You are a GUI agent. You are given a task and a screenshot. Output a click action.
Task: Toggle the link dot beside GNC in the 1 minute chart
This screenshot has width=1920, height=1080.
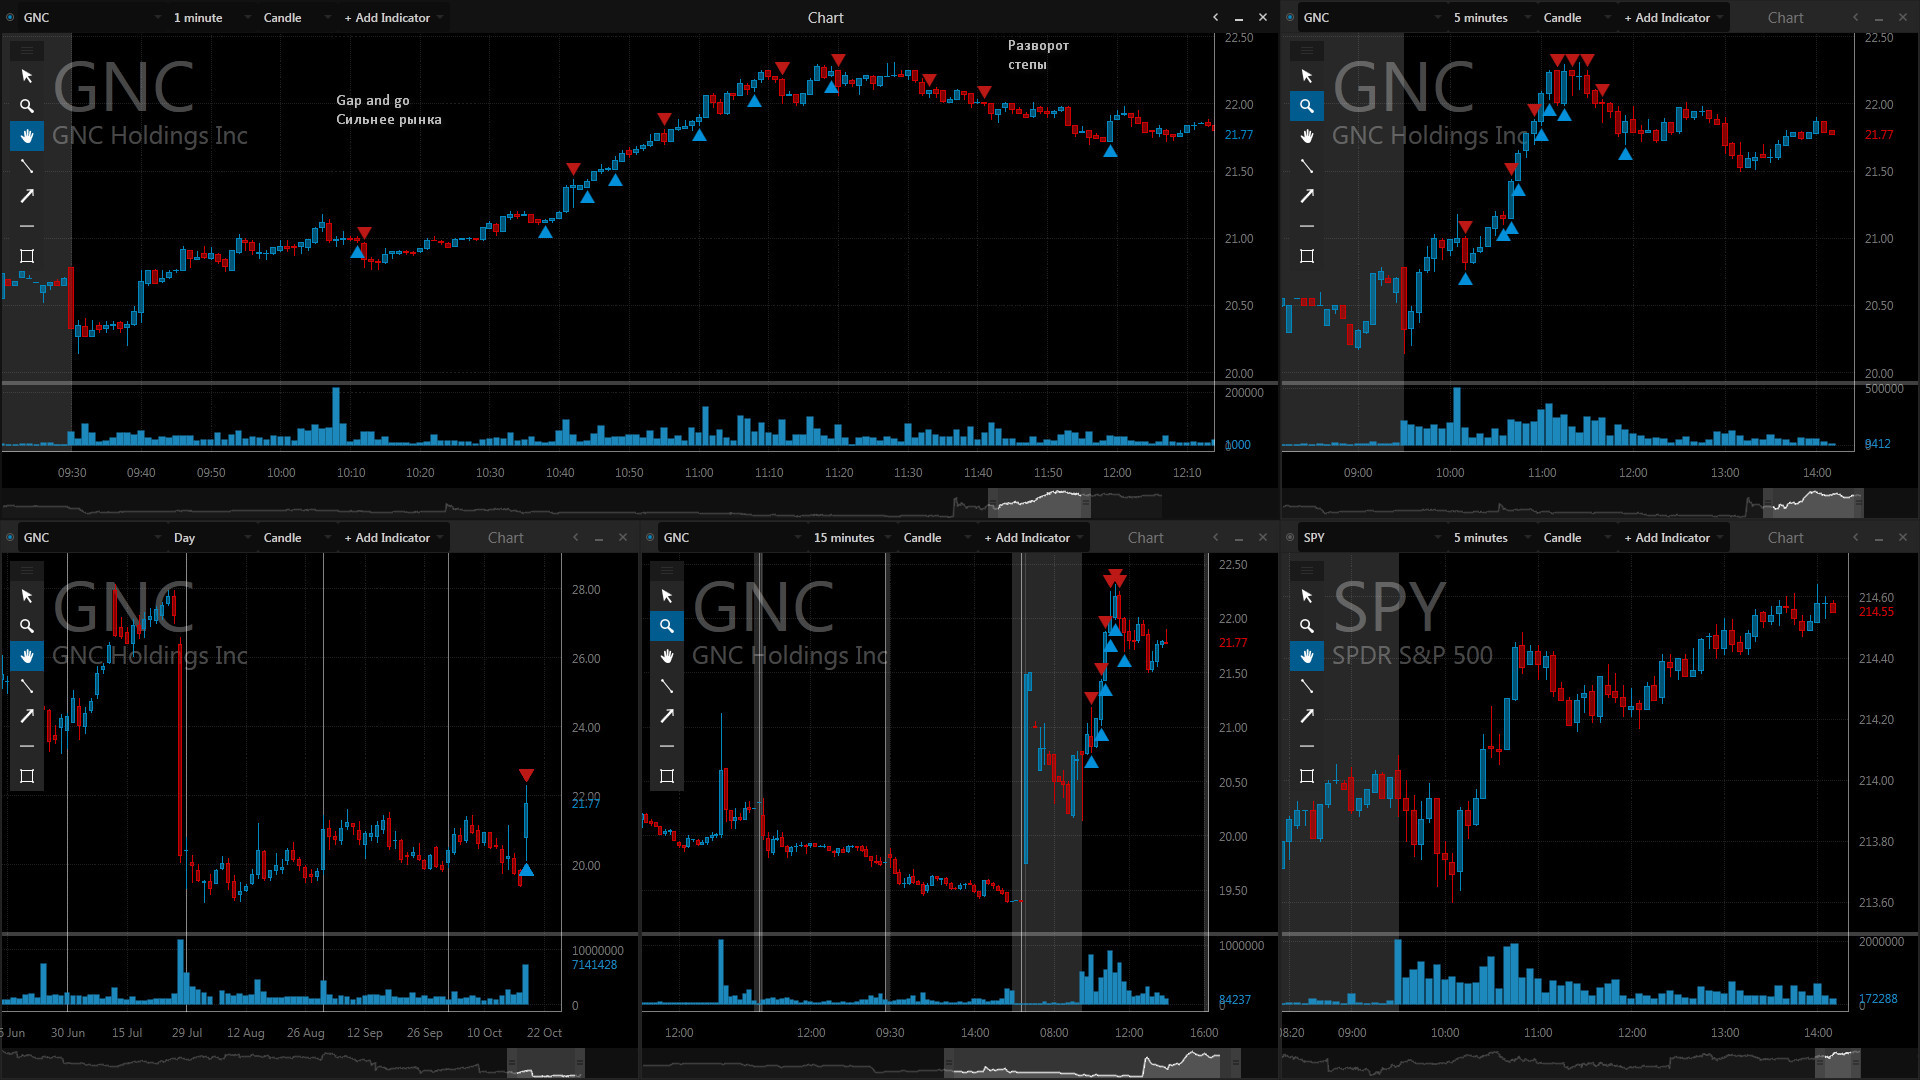click(10, 18)
